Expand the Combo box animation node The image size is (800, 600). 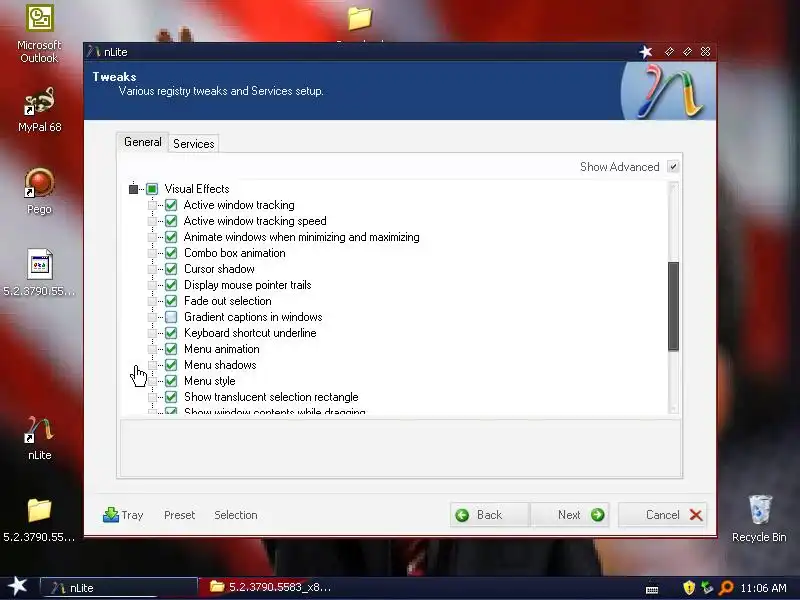pos(152,253)
